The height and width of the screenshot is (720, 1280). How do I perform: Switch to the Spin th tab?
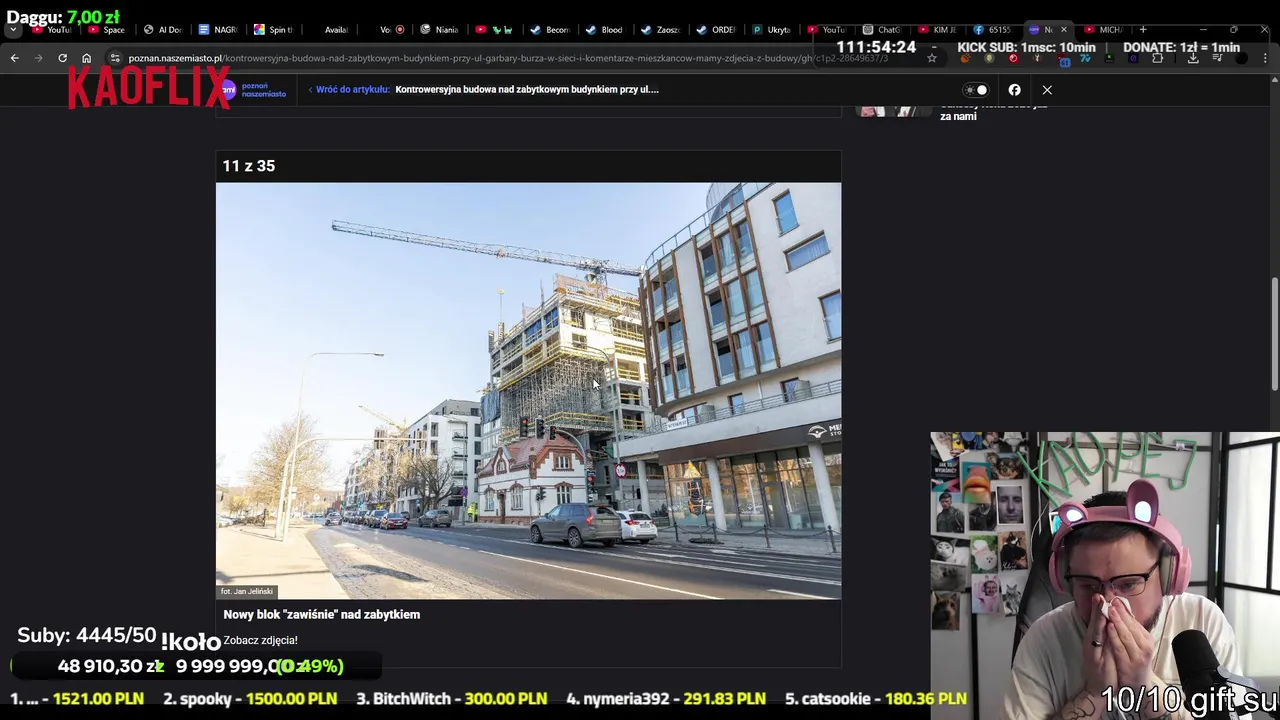pyautogui.click(x=273, y=30)
